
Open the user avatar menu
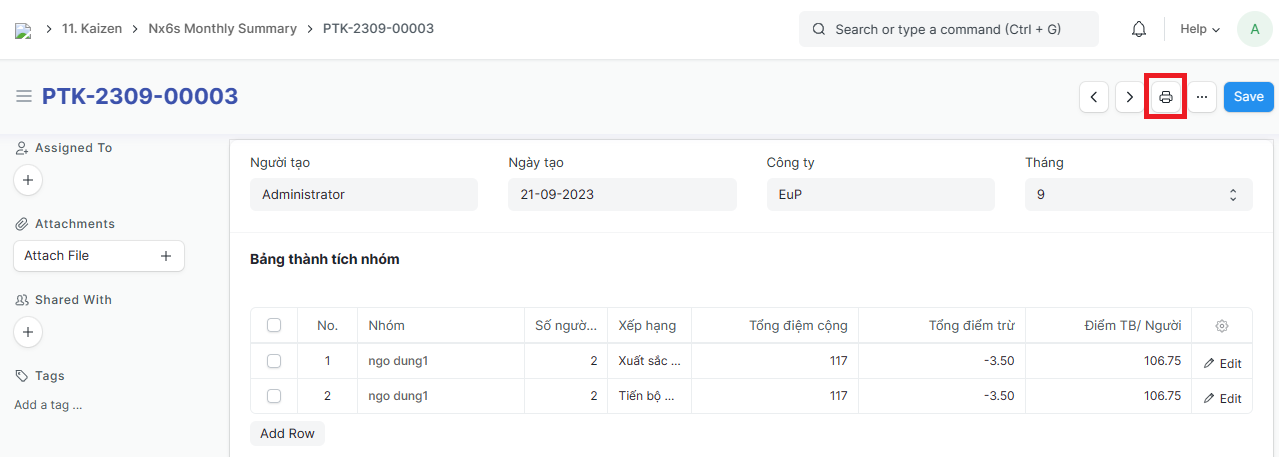tap(1254, 29)
